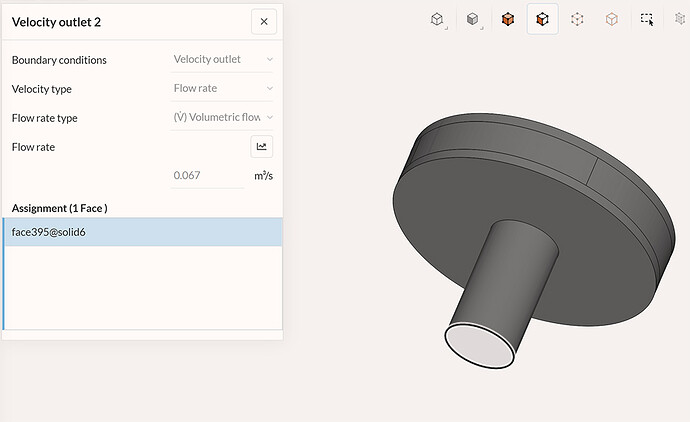Click the Flow rate table/graph input icon
690x422 pixels.
click(x=261, y=147)
